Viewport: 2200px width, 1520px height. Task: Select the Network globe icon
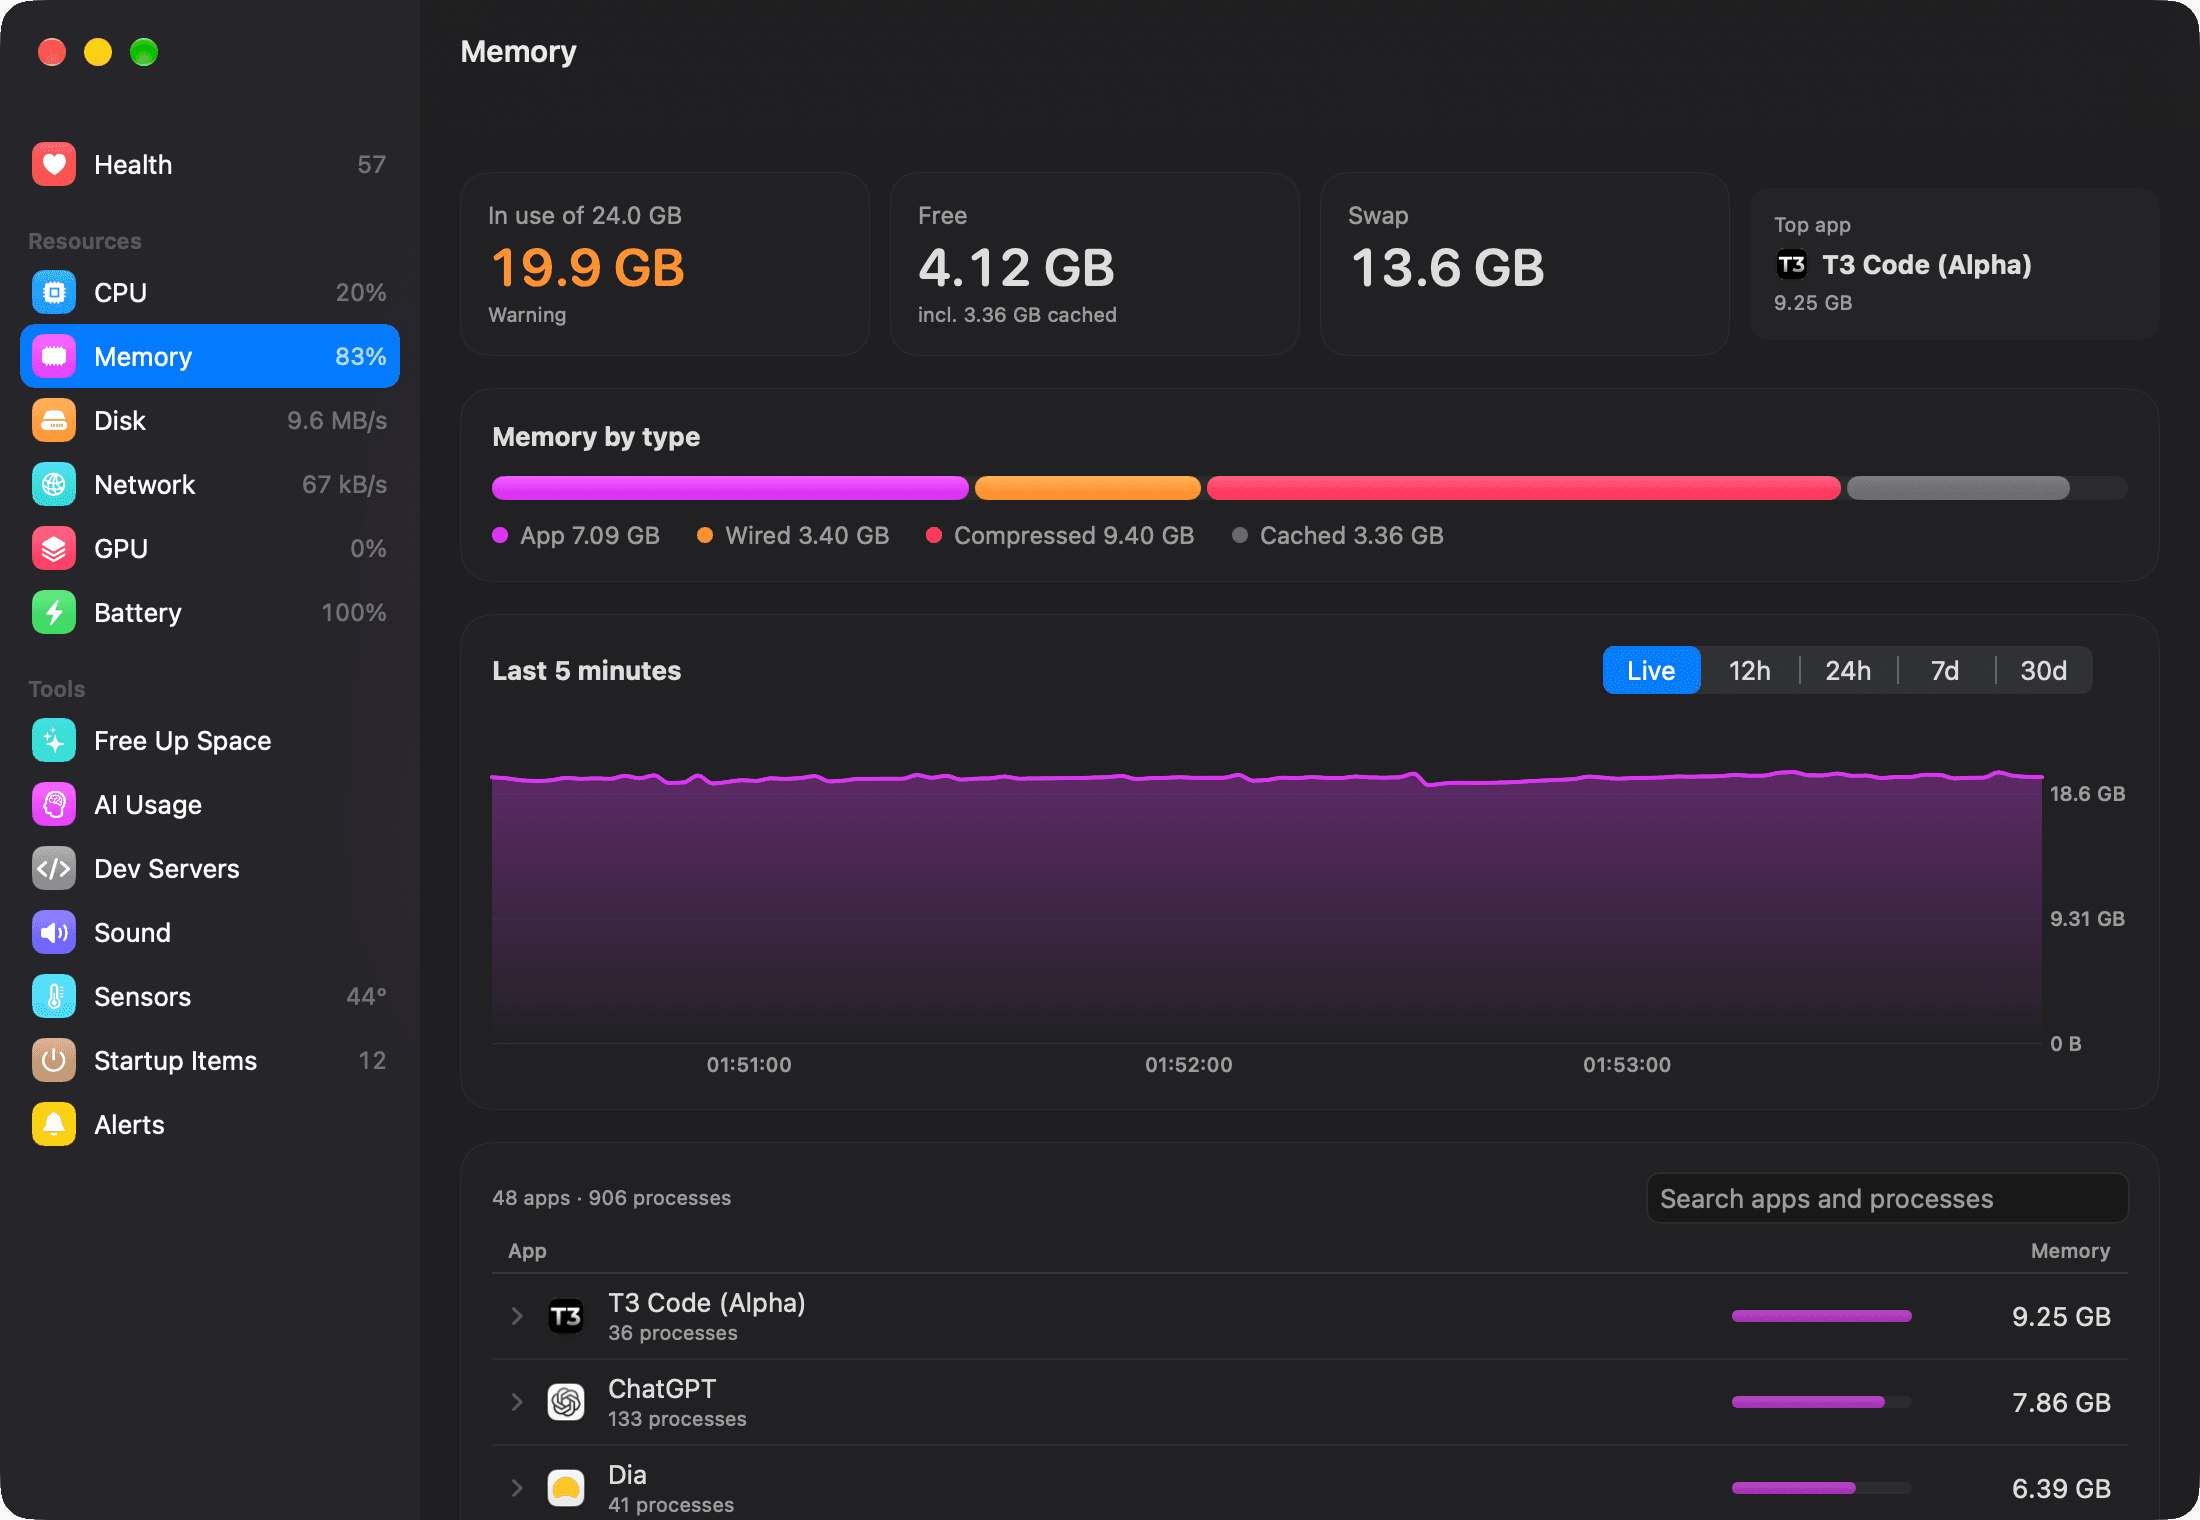click(54, 485)
